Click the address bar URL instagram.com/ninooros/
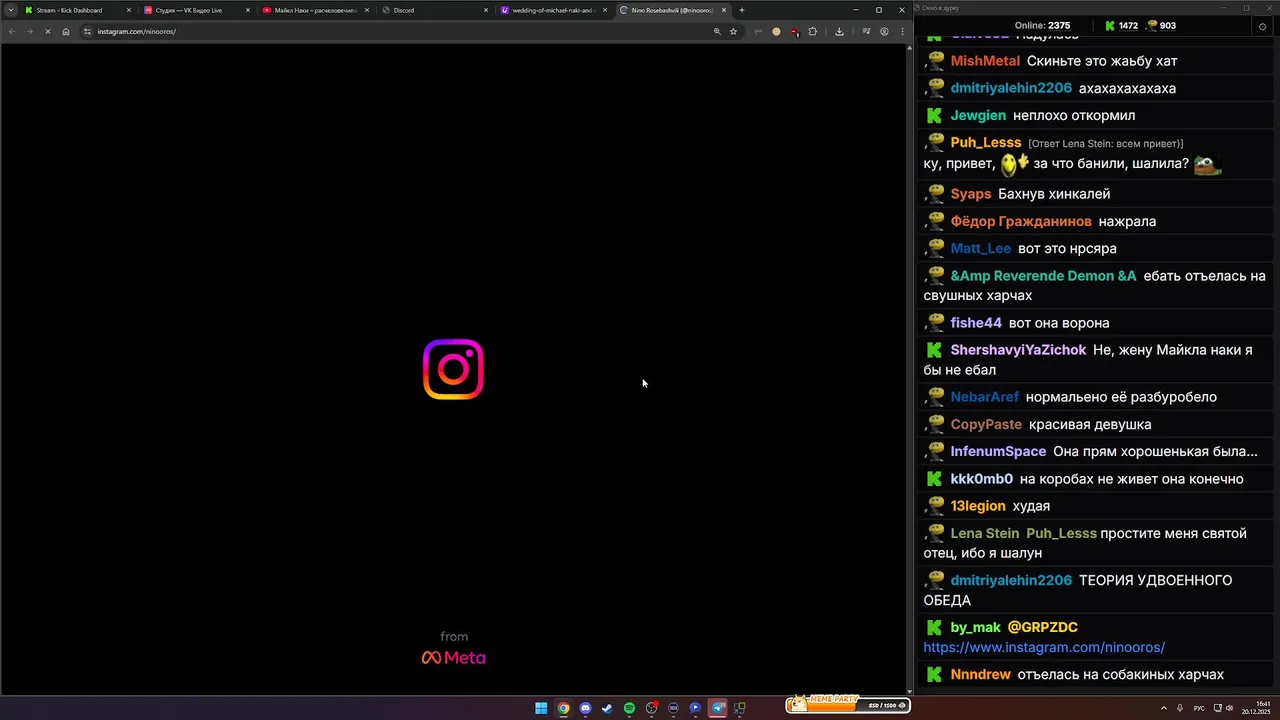Image resolution: width=1280 pixels, height=720 pixels. point(136,31)
